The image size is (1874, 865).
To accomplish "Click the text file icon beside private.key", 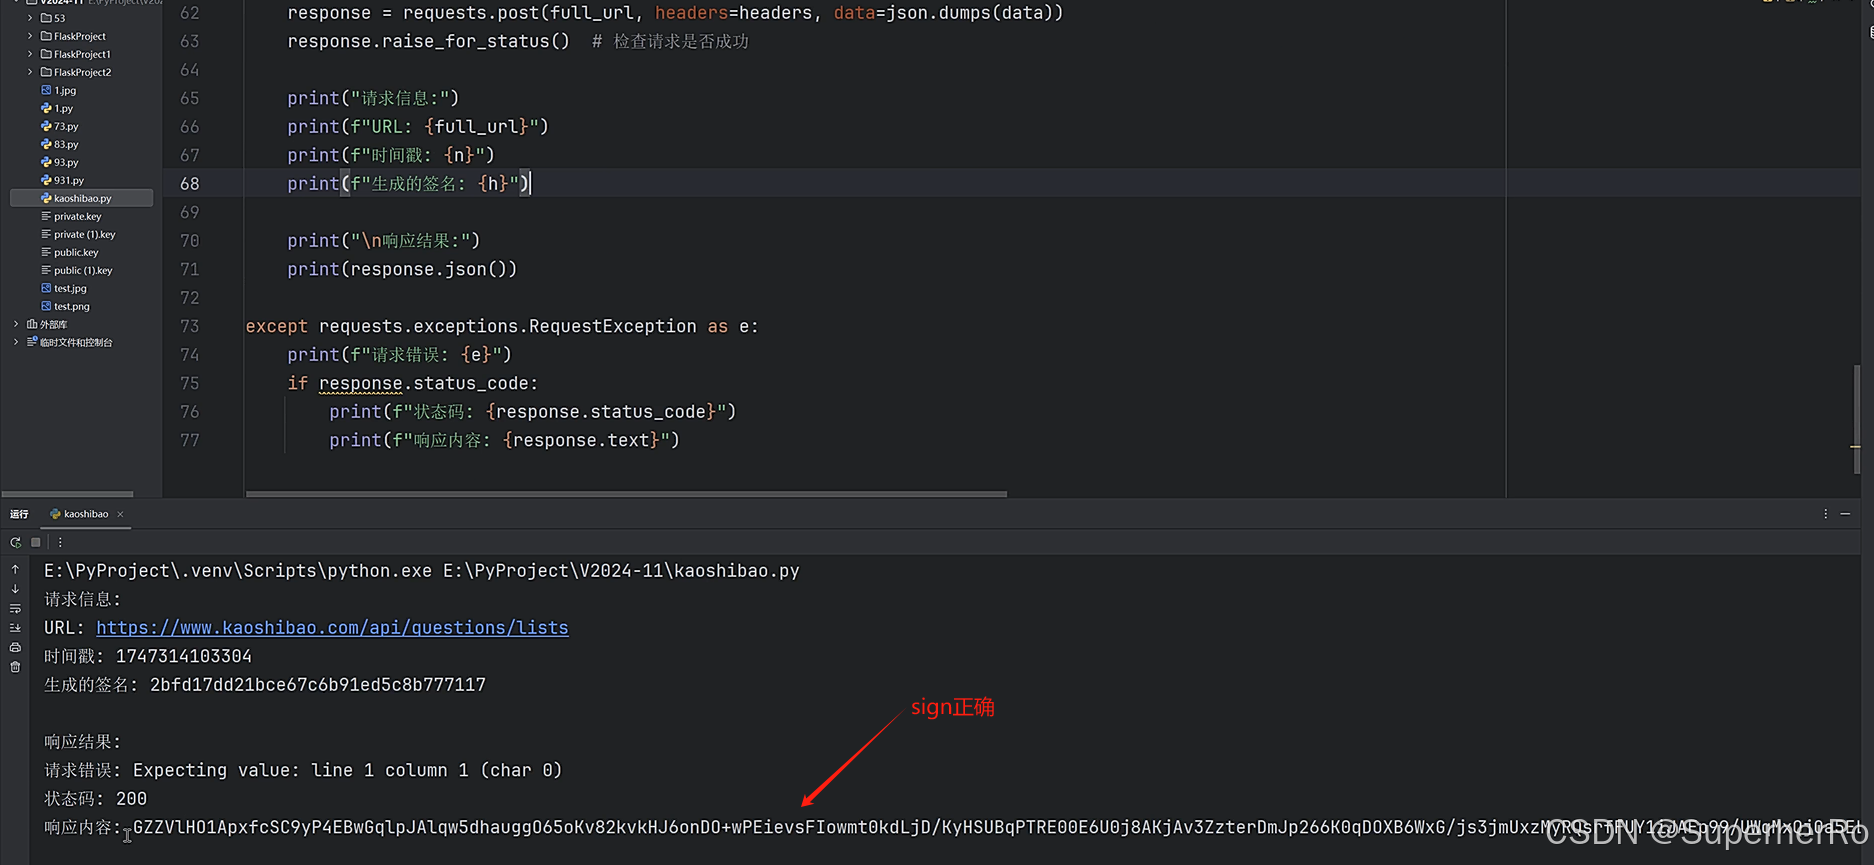I will 46,216.
